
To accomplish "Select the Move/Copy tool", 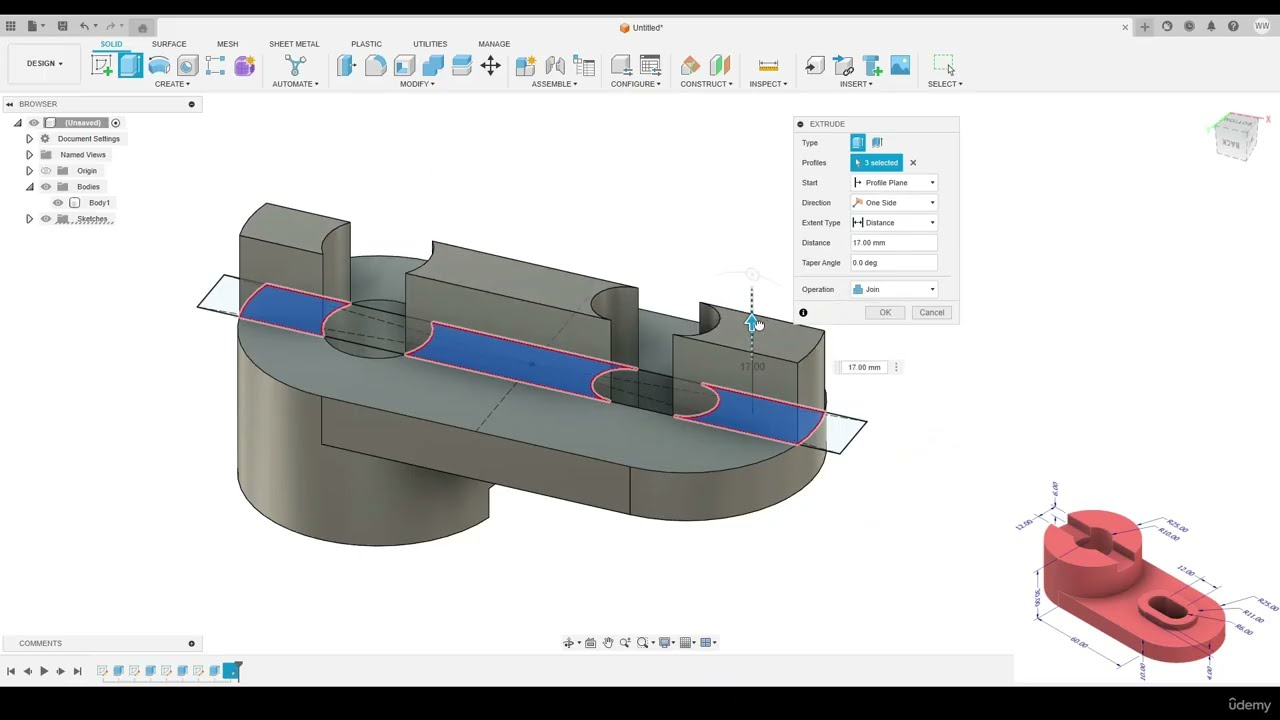I will (x=490, y=66).
